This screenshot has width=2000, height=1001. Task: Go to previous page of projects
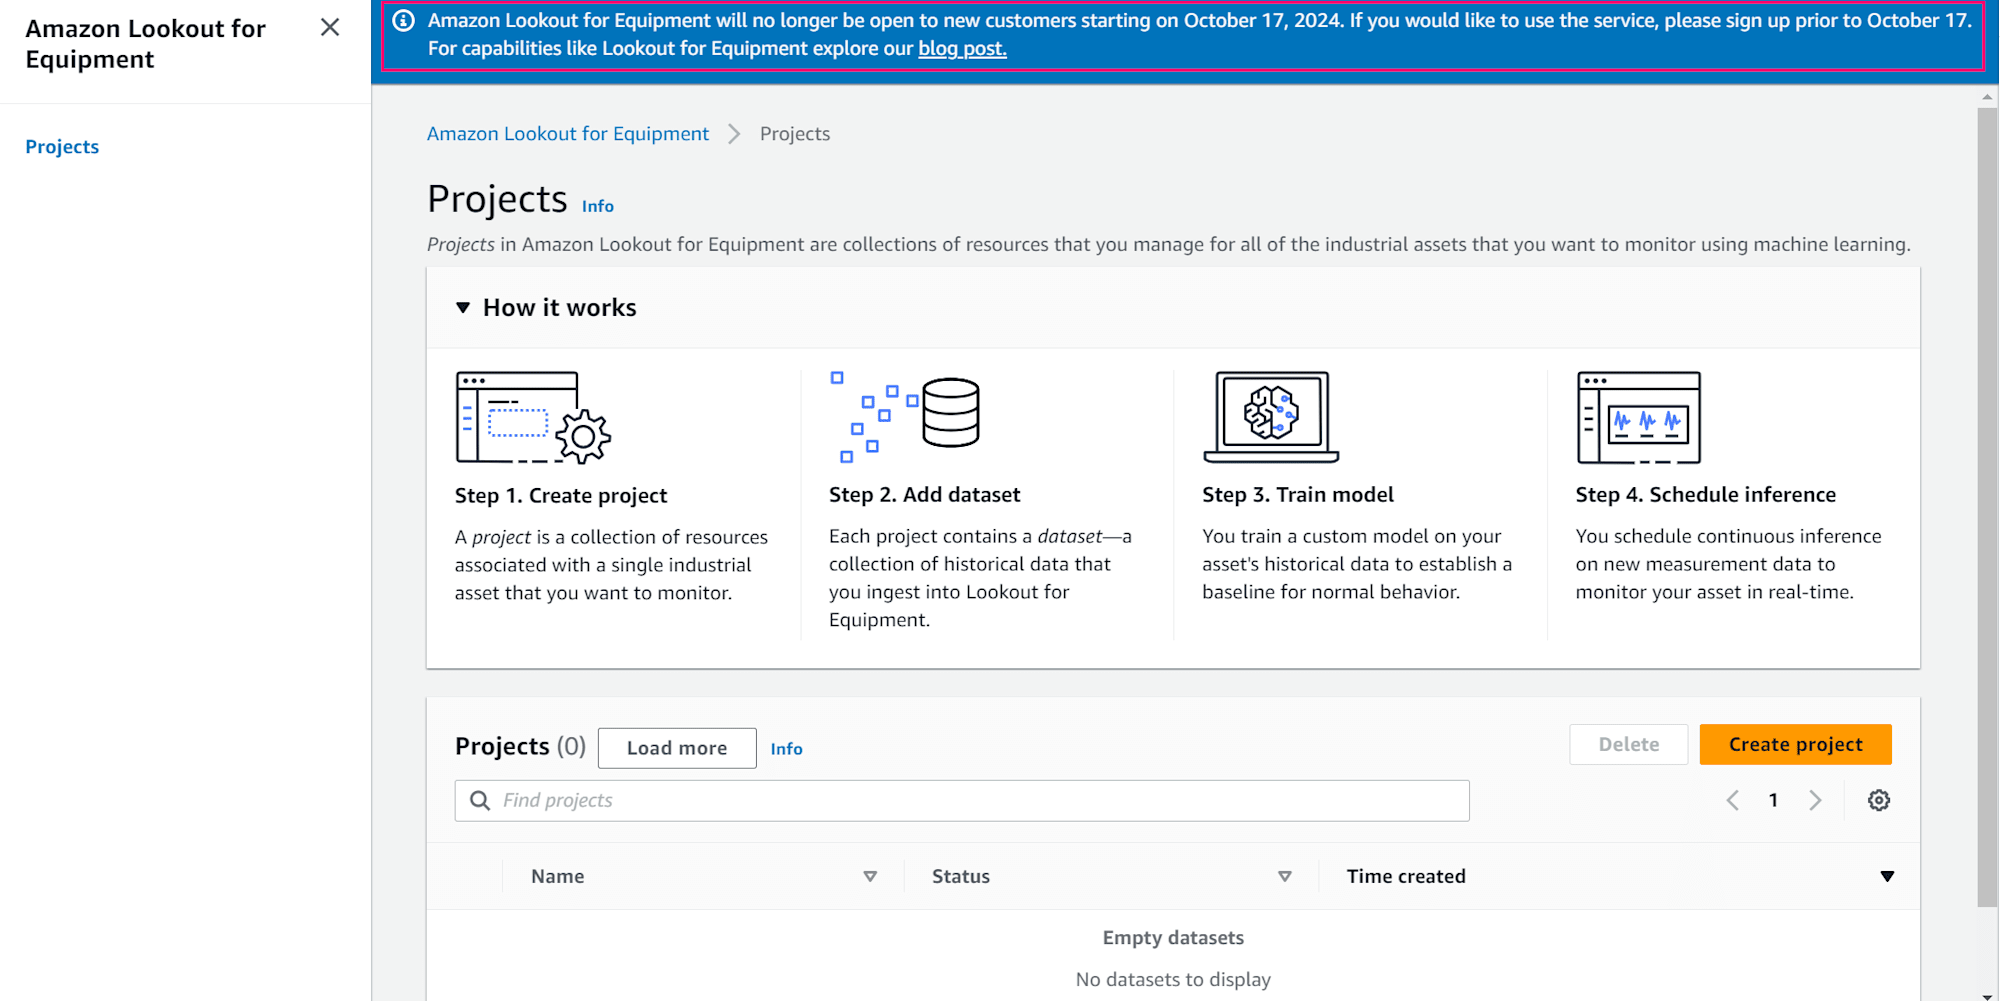pyautogui.click(x=1733, y=801)
